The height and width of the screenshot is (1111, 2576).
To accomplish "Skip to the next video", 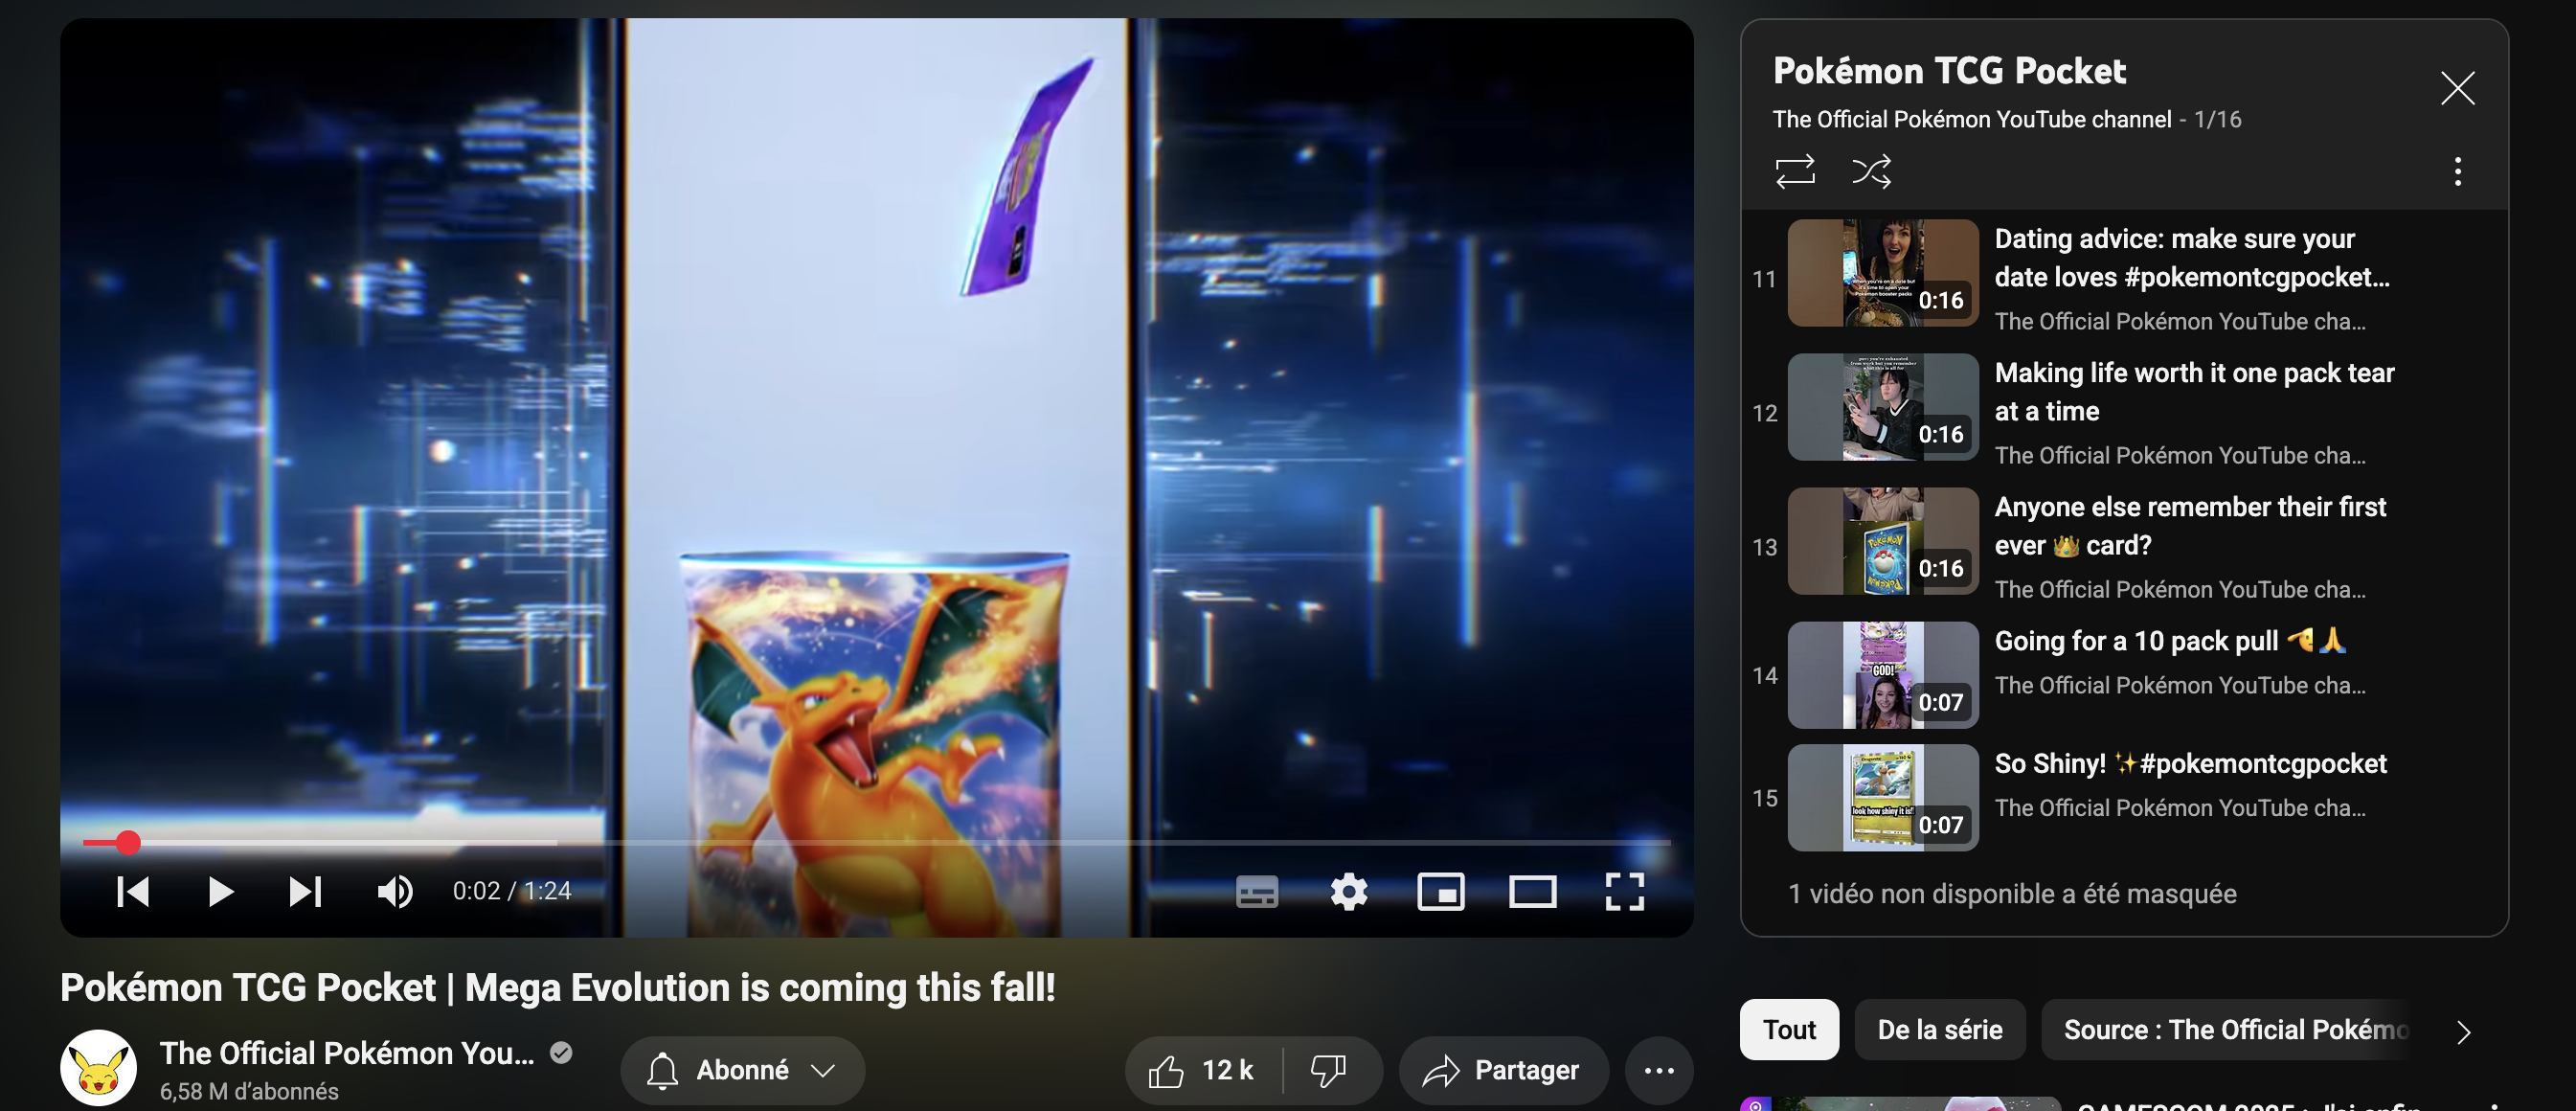I will click(x=306, y=891).
